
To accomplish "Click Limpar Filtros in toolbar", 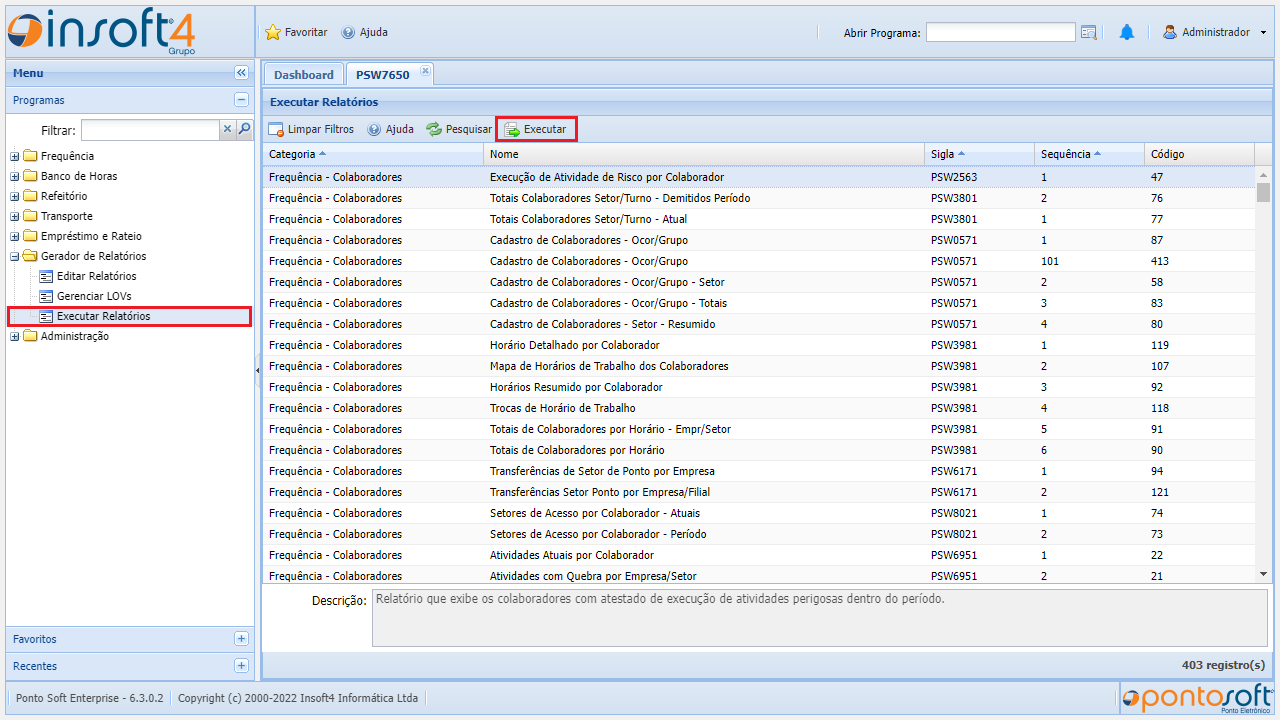I will click(x=311, y=129).
